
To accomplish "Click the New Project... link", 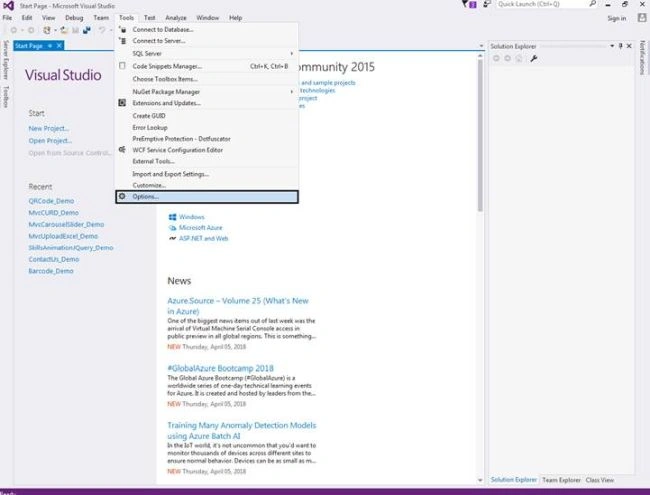I will click(x=49, y=129).
